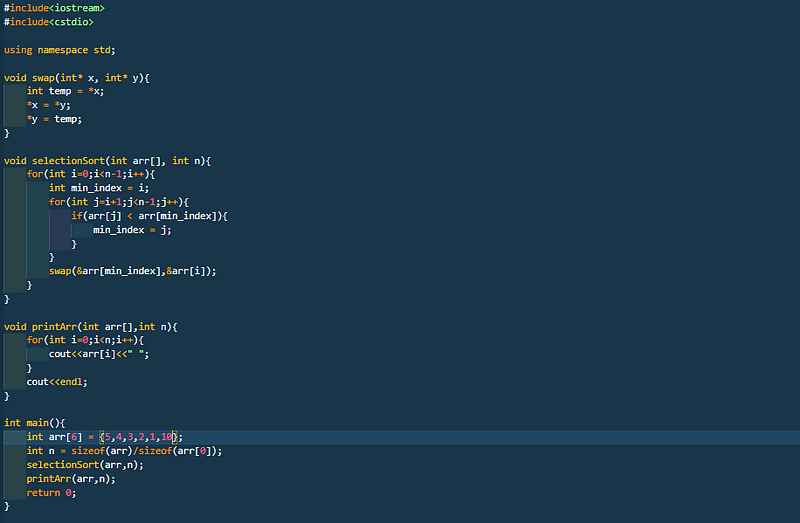
Task: Place cursor on #include<cstdio> line
Action: (x=48, y=22)
